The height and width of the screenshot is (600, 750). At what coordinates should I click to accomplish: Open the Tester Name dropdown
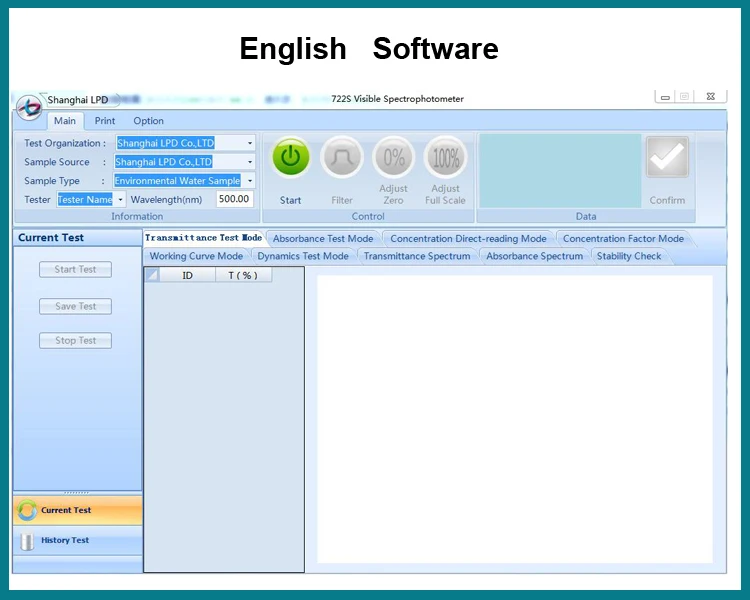[121, 200]
